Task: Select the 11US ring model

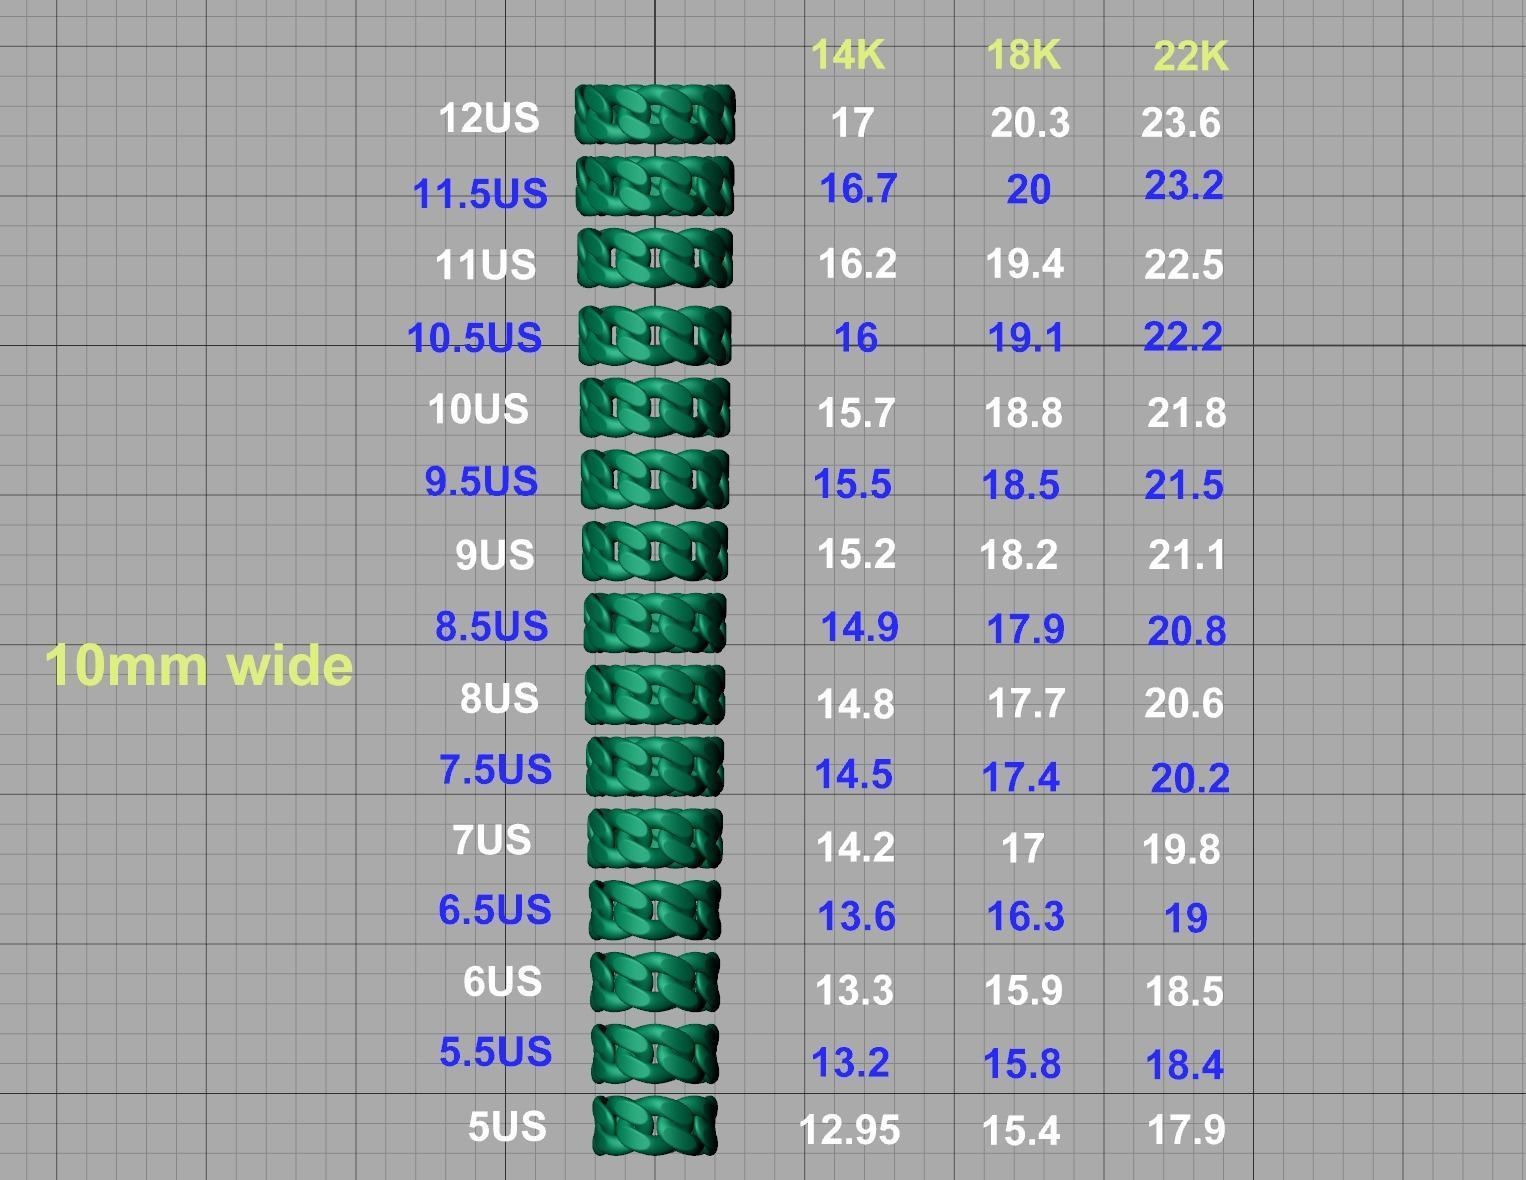Action: pyautogui.click(x=655, y=258)
